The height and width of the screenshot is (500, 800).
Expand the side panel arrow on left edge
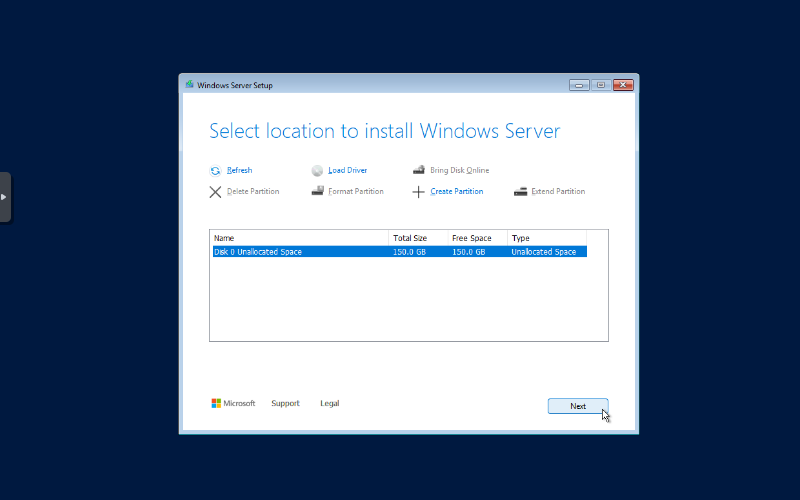(4, 197)
